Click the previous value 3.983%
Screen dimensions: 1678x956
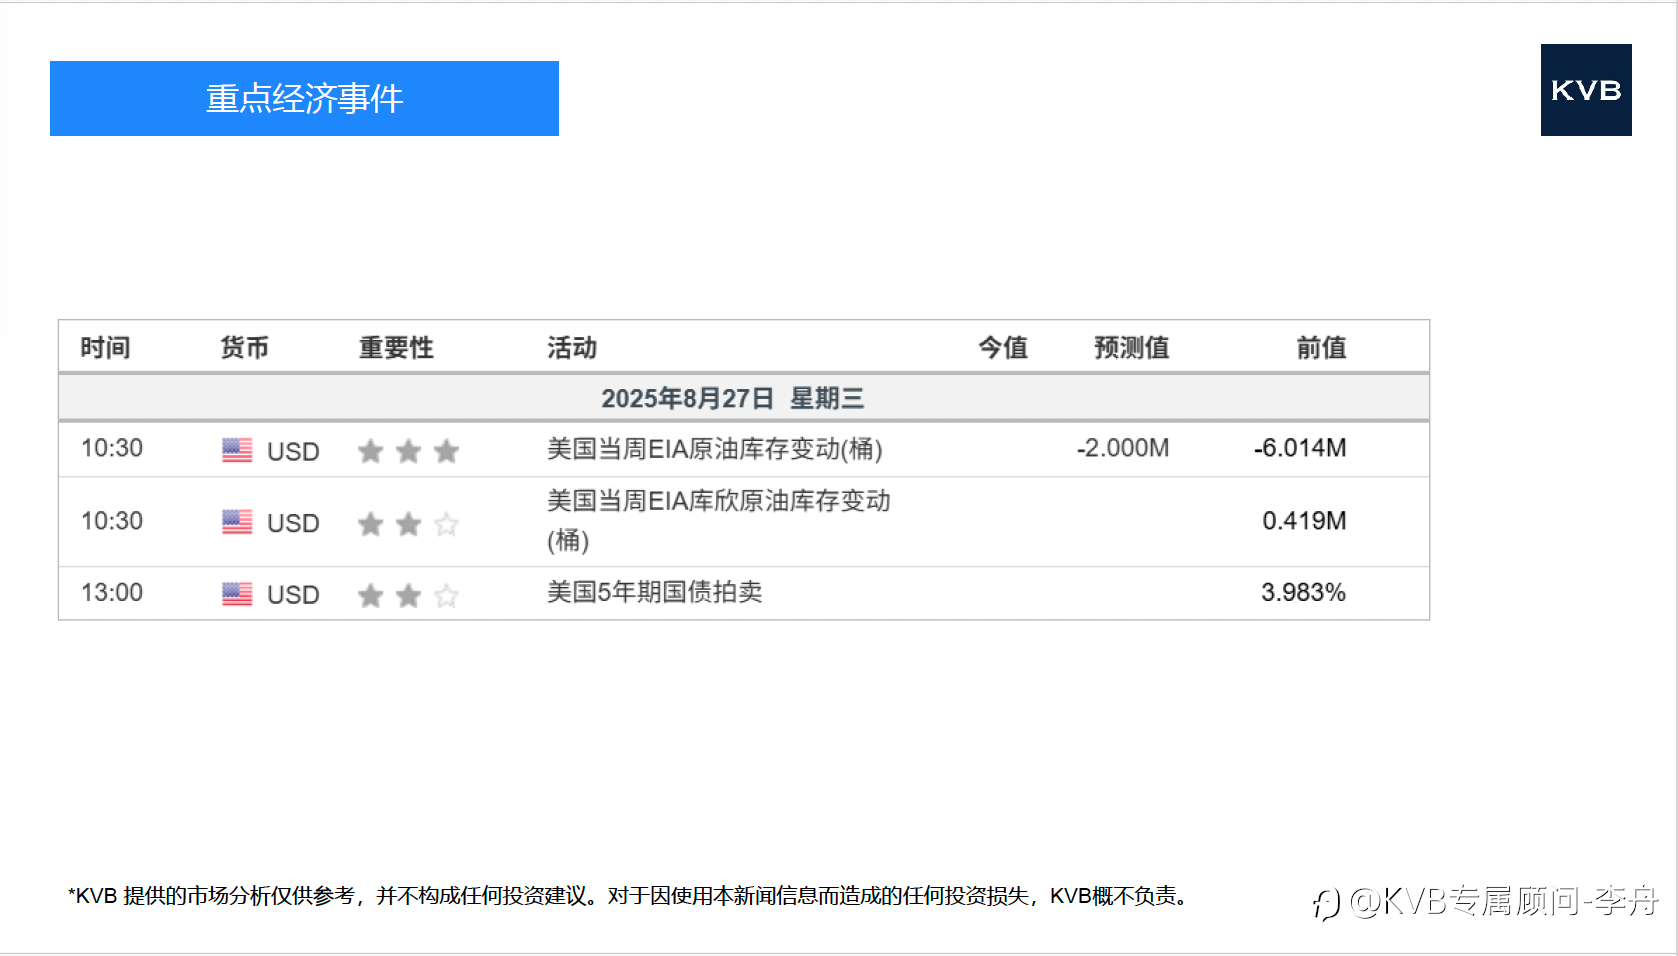pyautogui.click(x=1303, y=593)
